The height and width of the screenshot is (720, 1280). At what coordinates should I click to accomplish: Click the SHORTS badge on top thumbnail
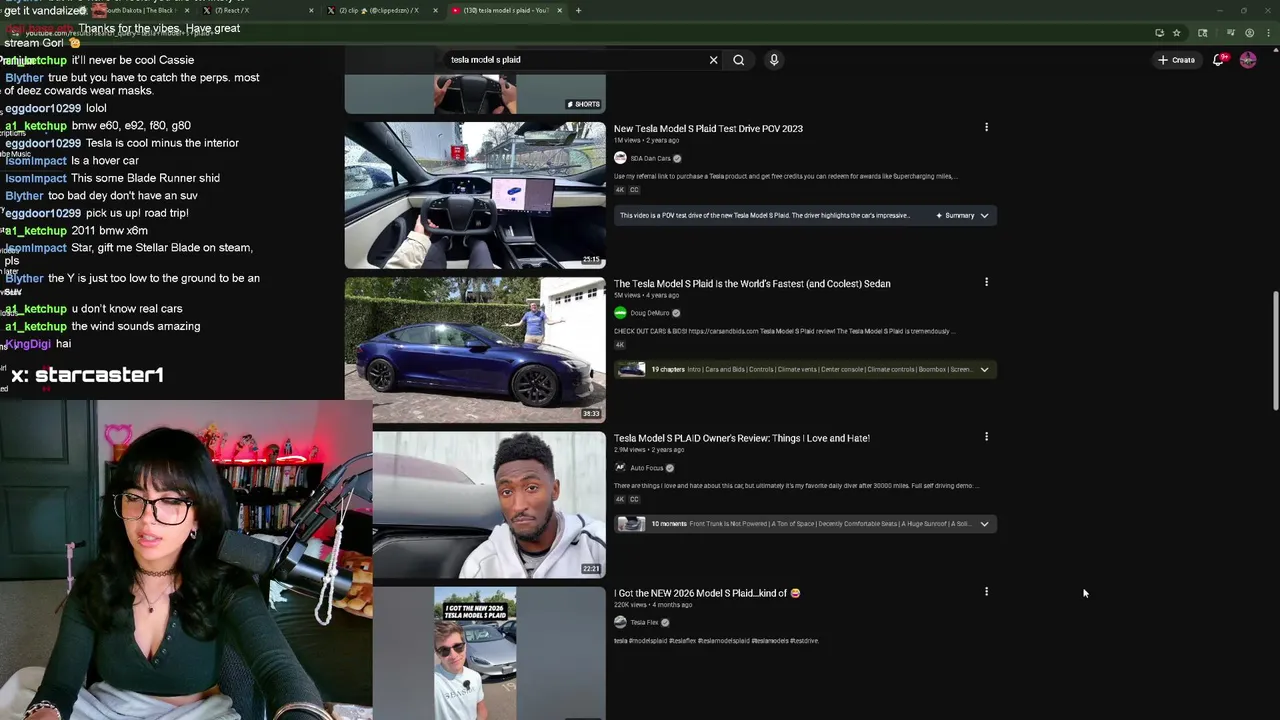584,104
